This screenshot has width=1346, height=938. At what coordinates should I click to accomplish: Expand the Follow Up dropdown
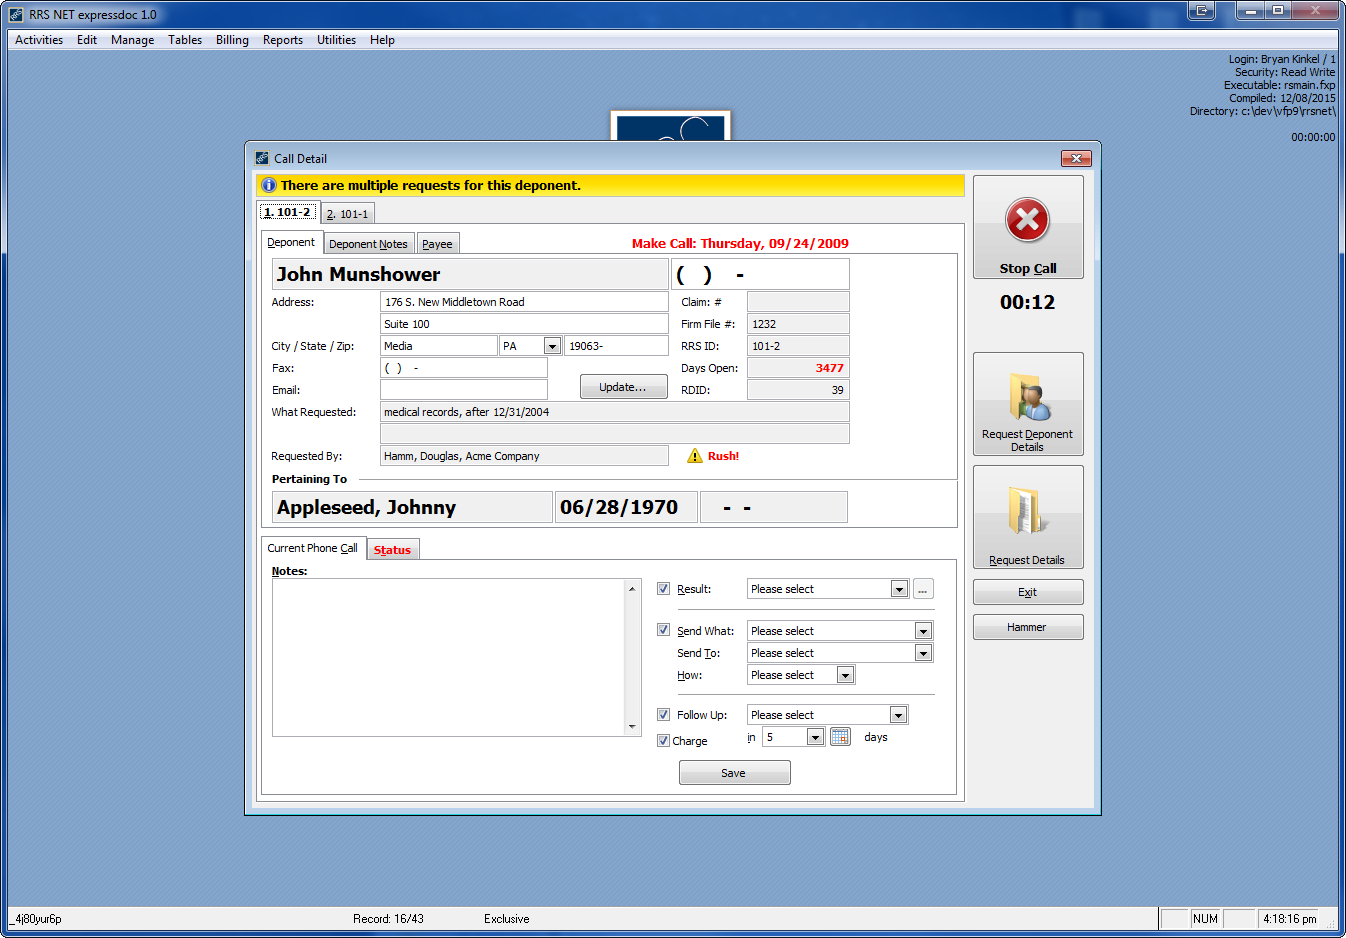coord(898,715)
